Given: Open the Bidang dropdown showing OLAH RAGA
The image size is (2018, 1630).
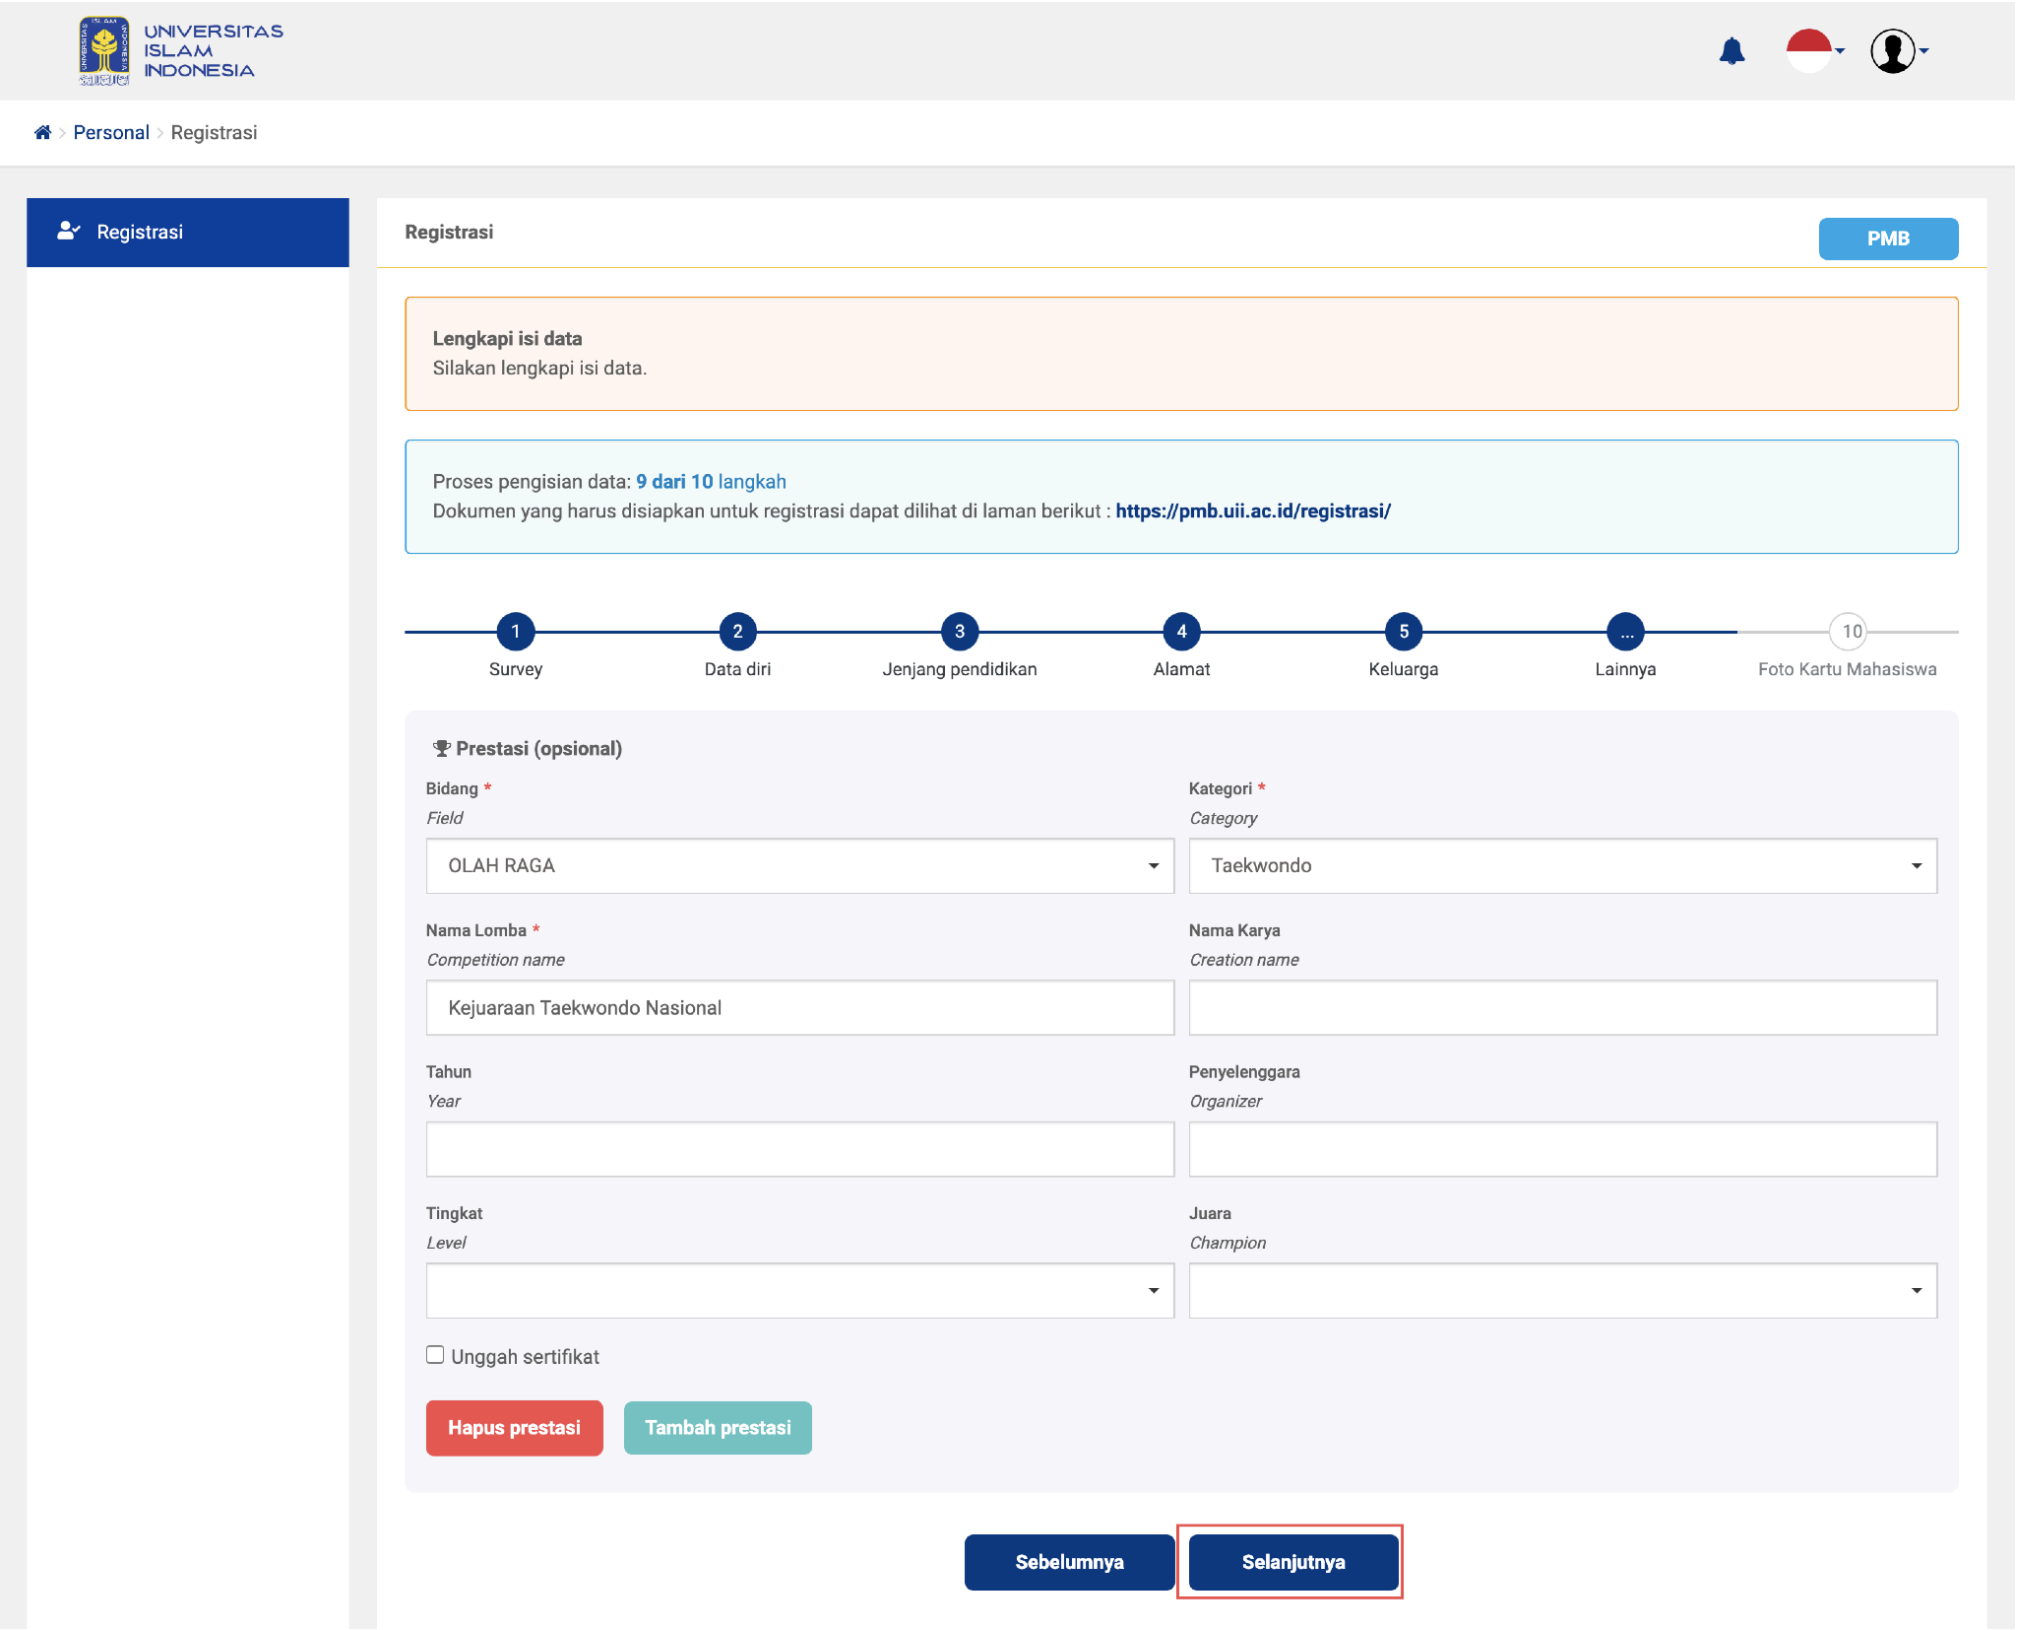Looking at the screenshot, I should click(799, 866).
